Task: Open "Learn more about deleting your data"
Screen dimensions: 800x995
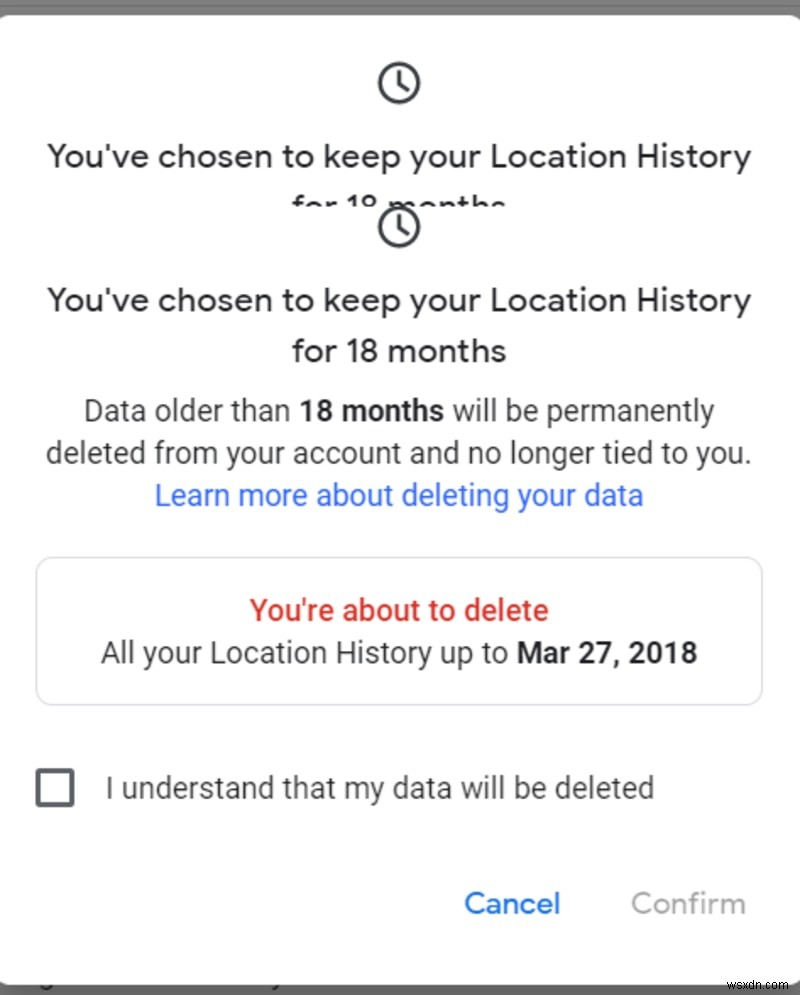Action: coord(398,495)
